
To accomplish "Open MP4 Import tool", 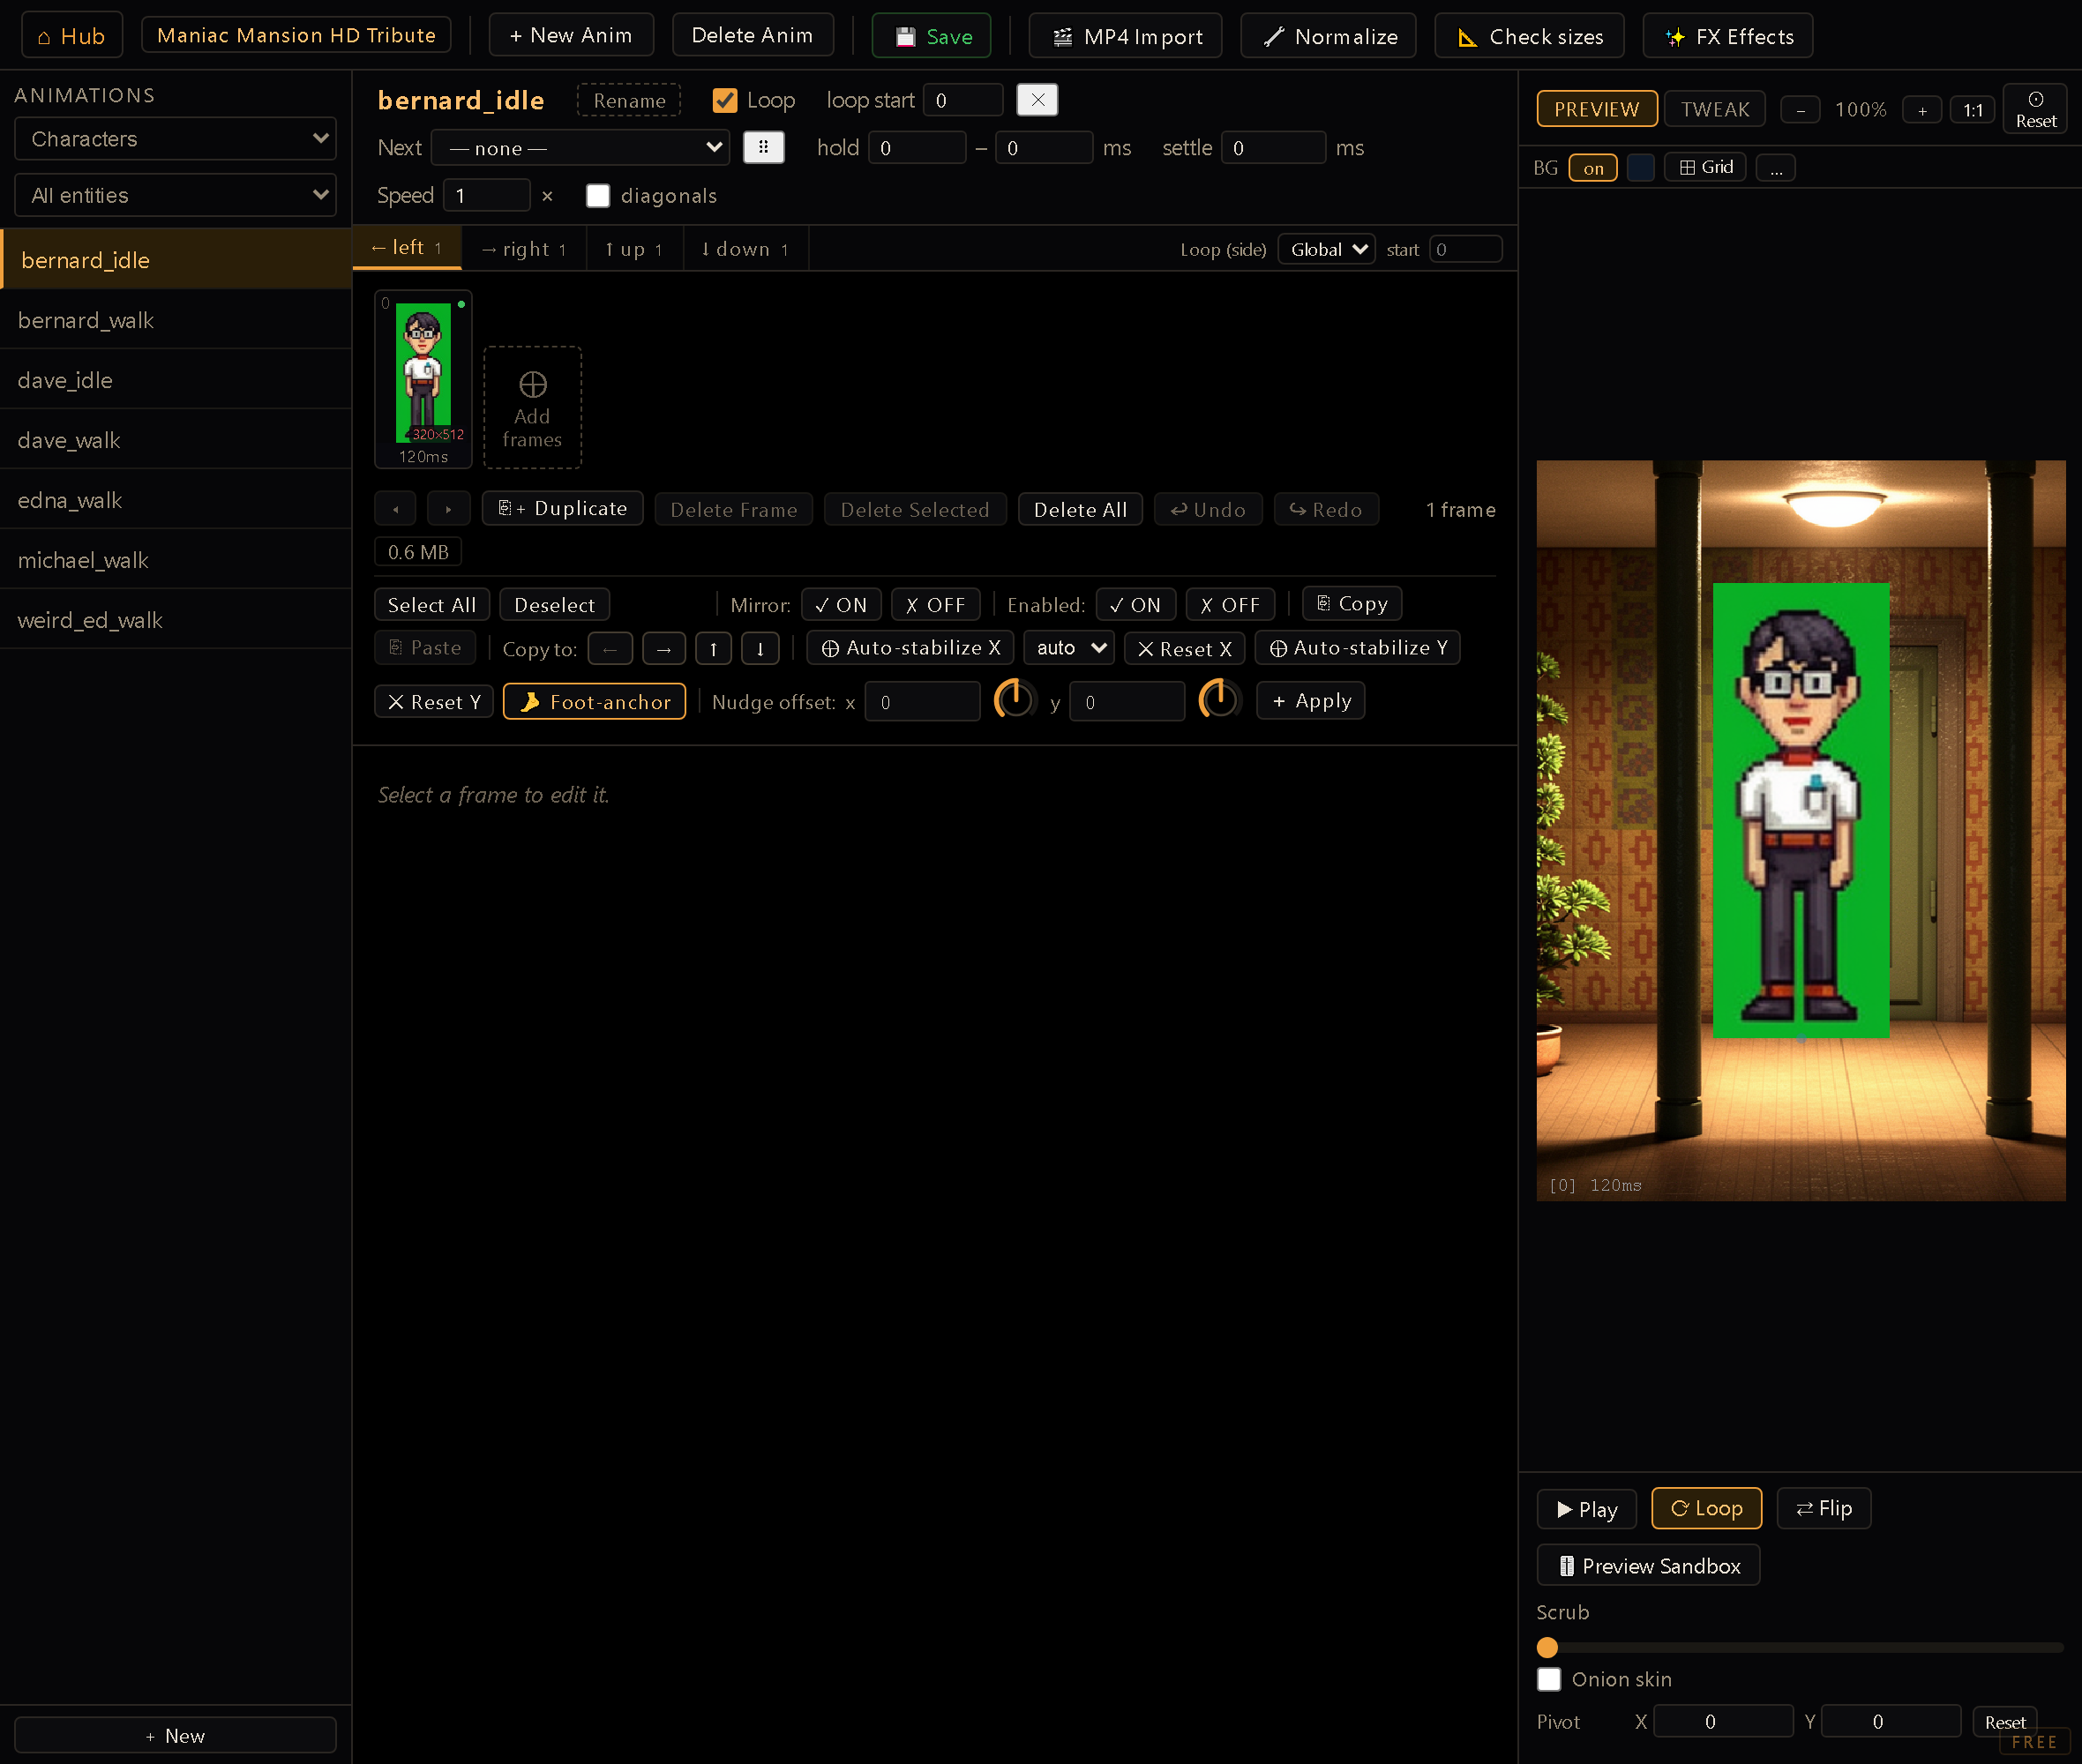I will [x=1125, y=36].
